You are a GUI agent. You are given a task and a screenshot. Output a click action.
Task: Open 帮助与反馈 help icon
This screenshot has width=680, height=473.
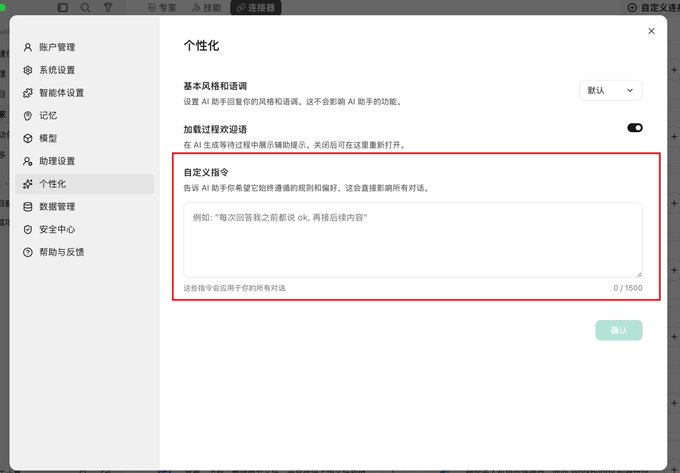coord(28,252)
